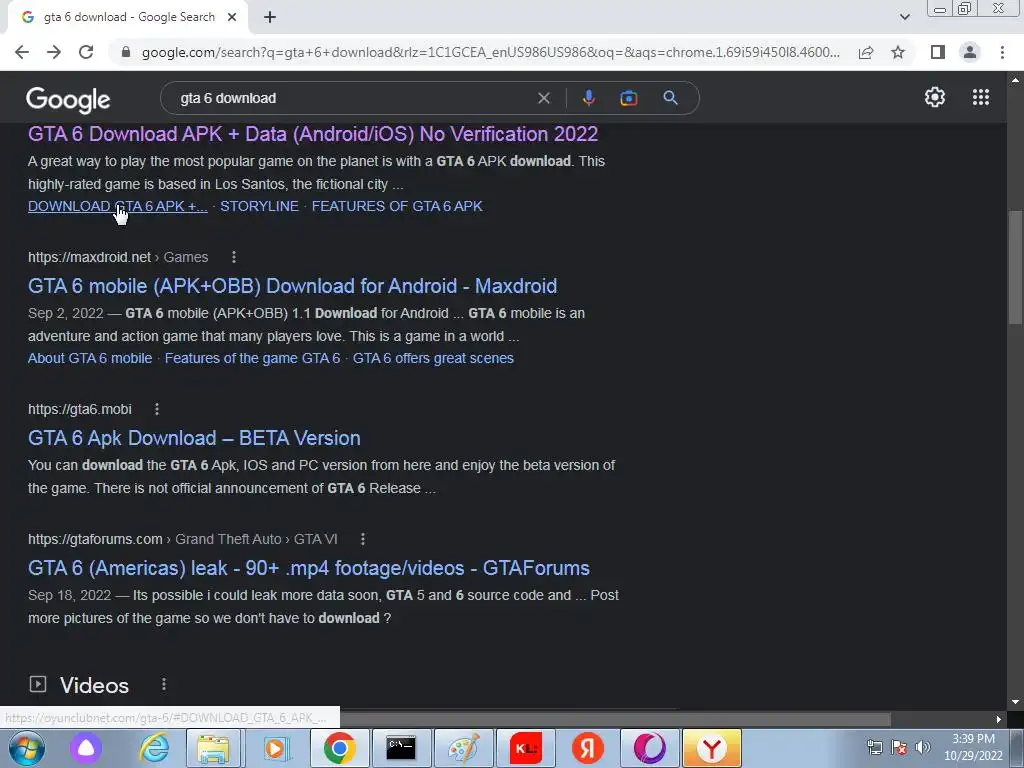Open Yandex app with red Я icon

pos(588,748)
